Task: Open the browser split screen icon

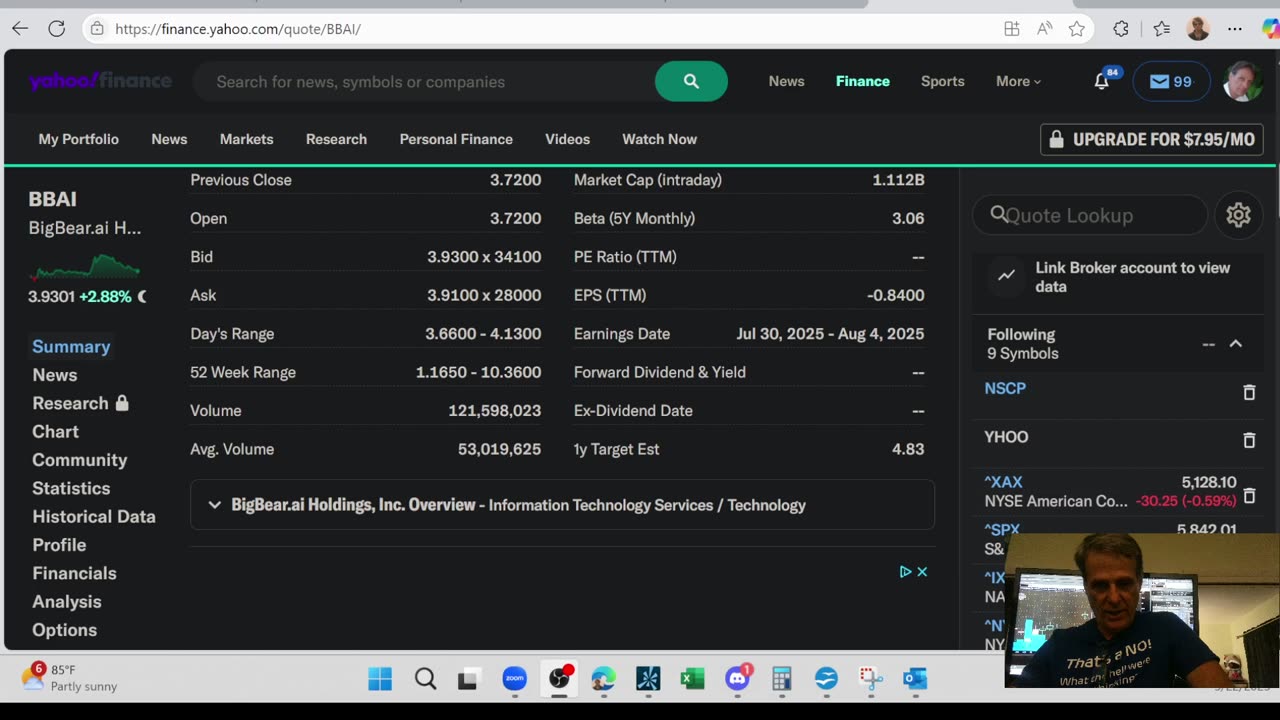Action: click(1012, 29)
